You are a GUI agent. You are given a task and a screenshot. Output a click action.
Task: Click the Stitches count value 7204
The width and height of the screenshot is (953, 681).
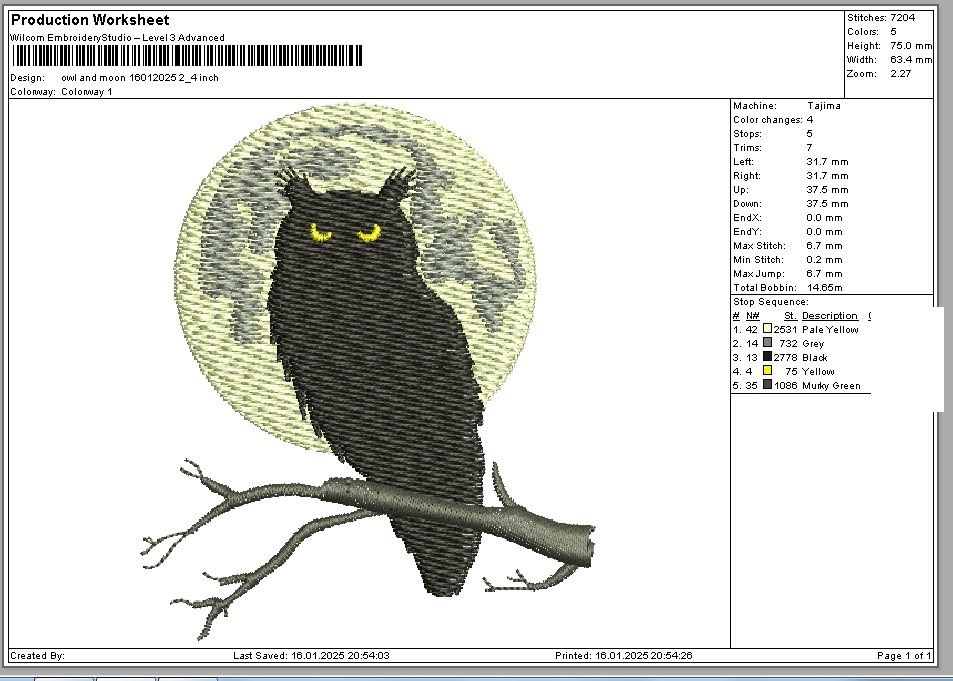pyautogui.click(x=904, y=18)
